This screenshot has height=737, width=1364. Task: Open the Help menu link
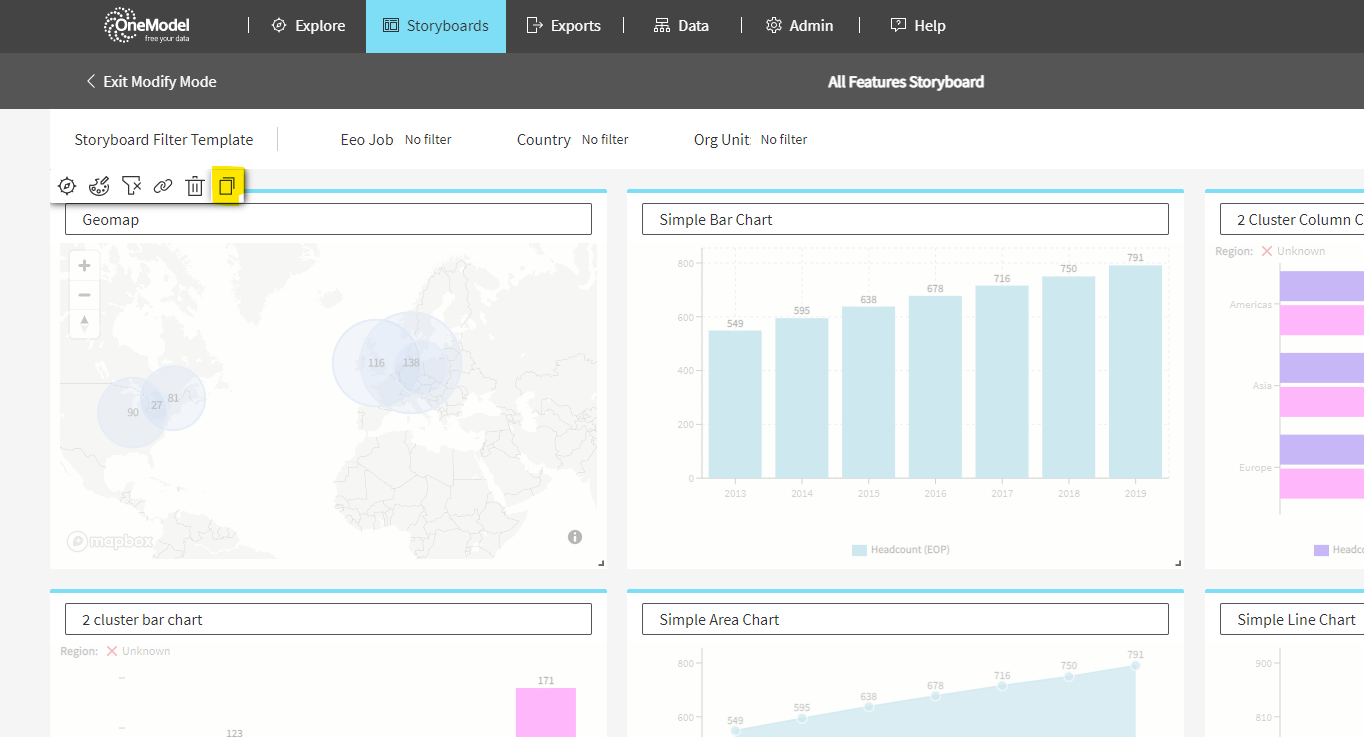(x=918, y=26)
